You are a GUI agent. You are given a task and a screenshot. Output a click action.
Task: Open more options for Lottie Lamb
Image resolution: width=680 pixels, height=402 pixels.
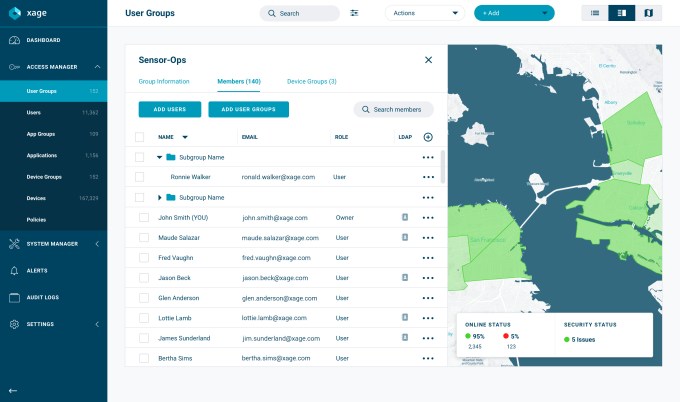click(x=428, y=318)
